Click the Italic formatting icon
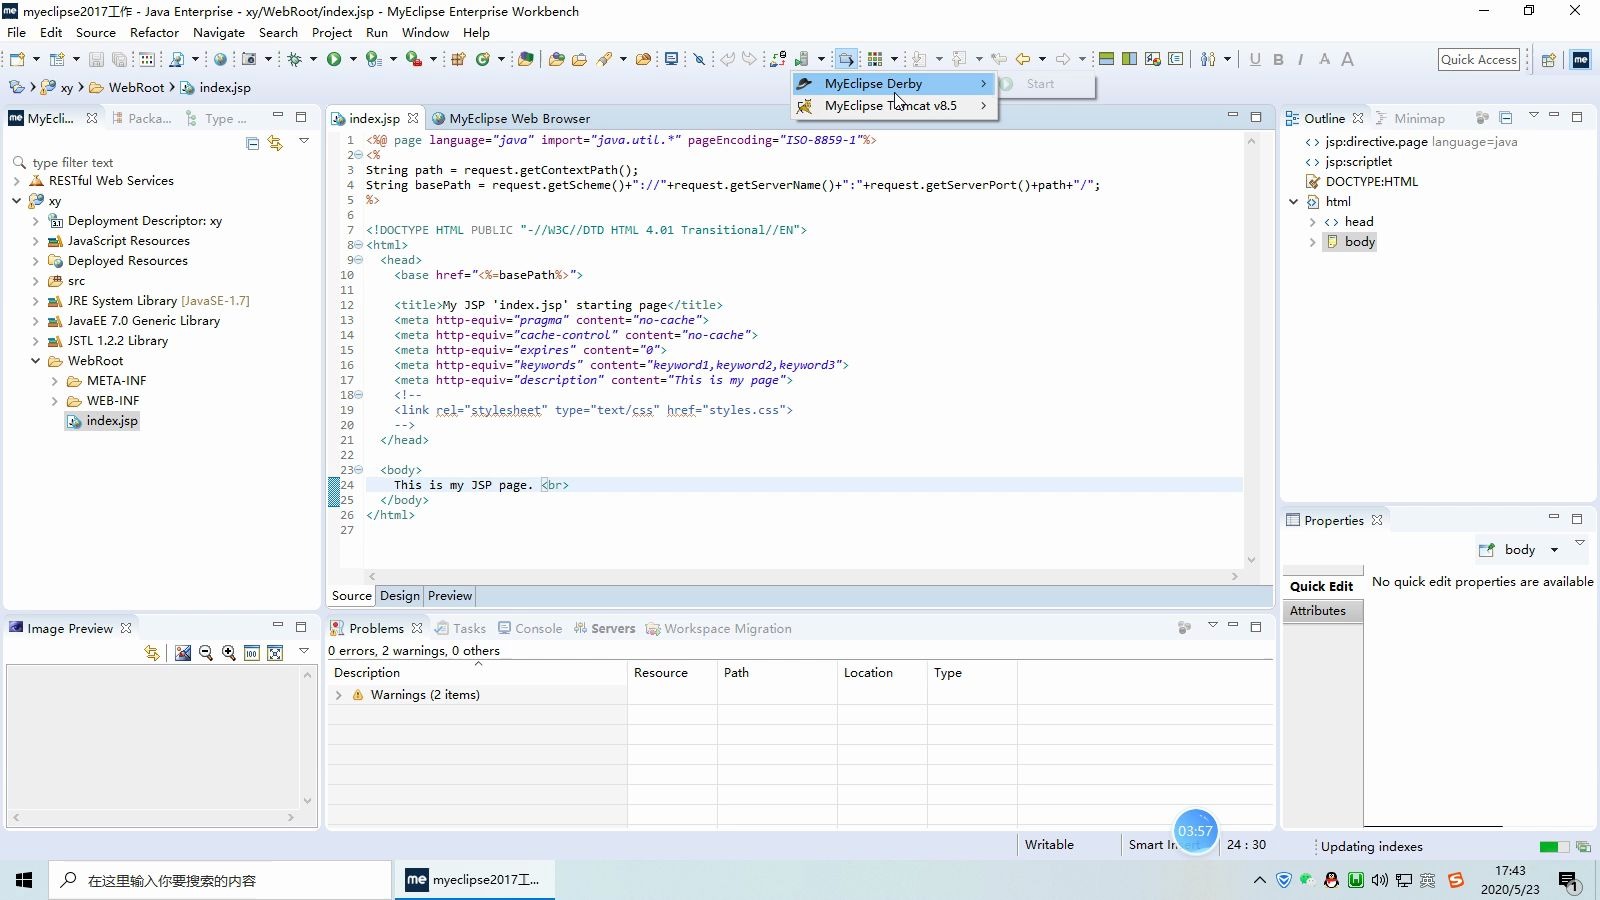 click(x=1300, y=59)
